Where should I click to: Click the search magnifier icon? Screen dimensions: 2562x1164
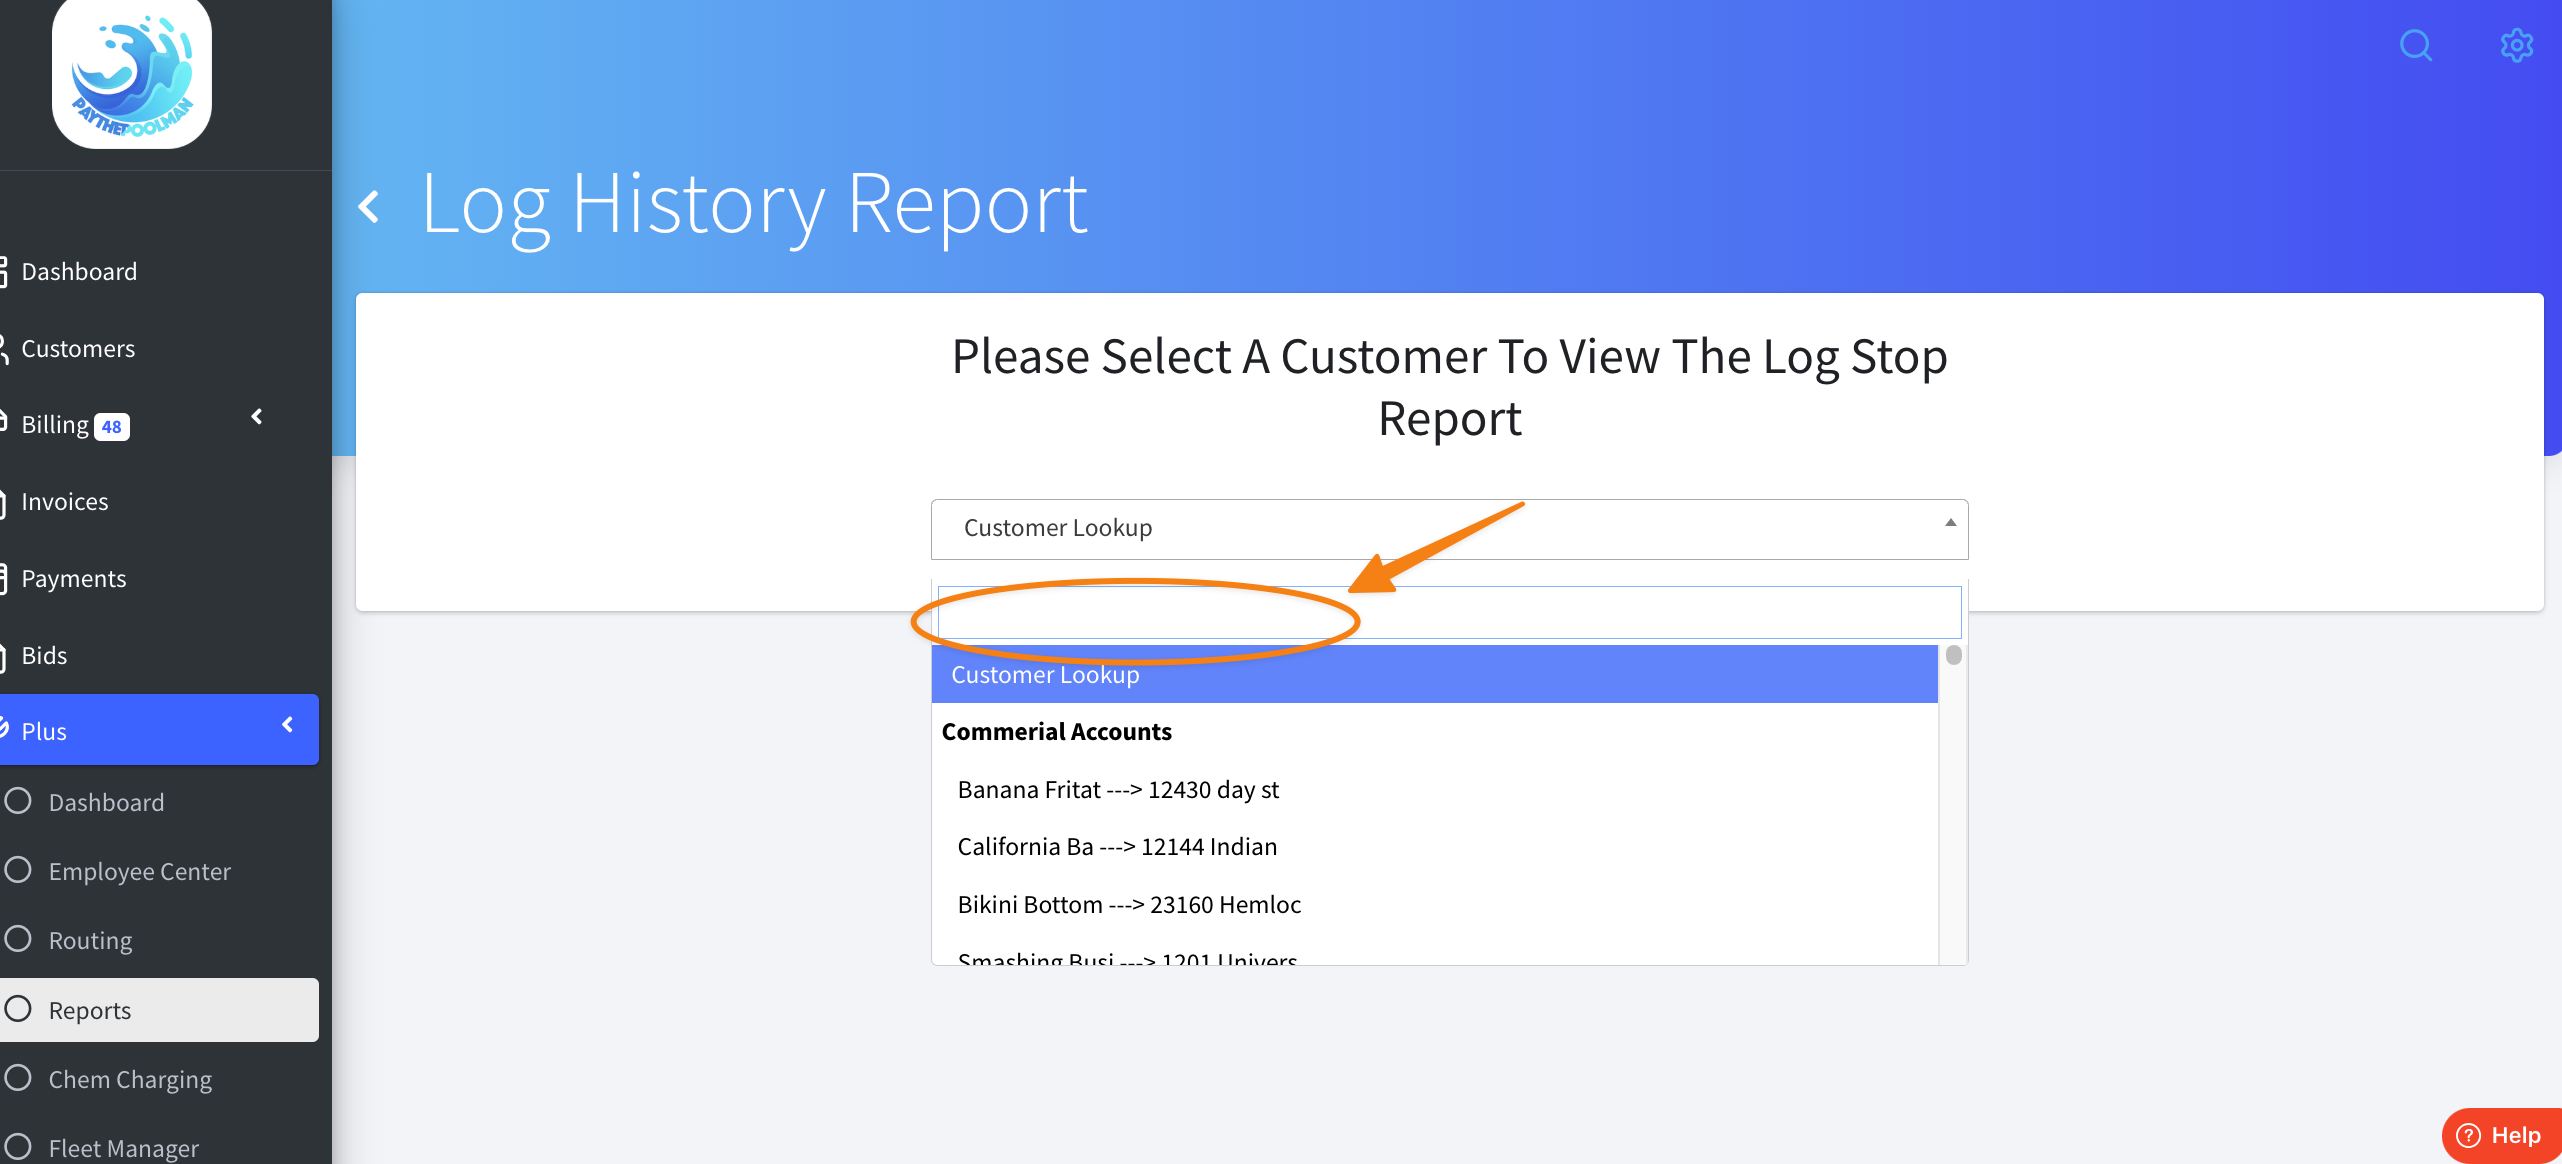(2415, 45)
